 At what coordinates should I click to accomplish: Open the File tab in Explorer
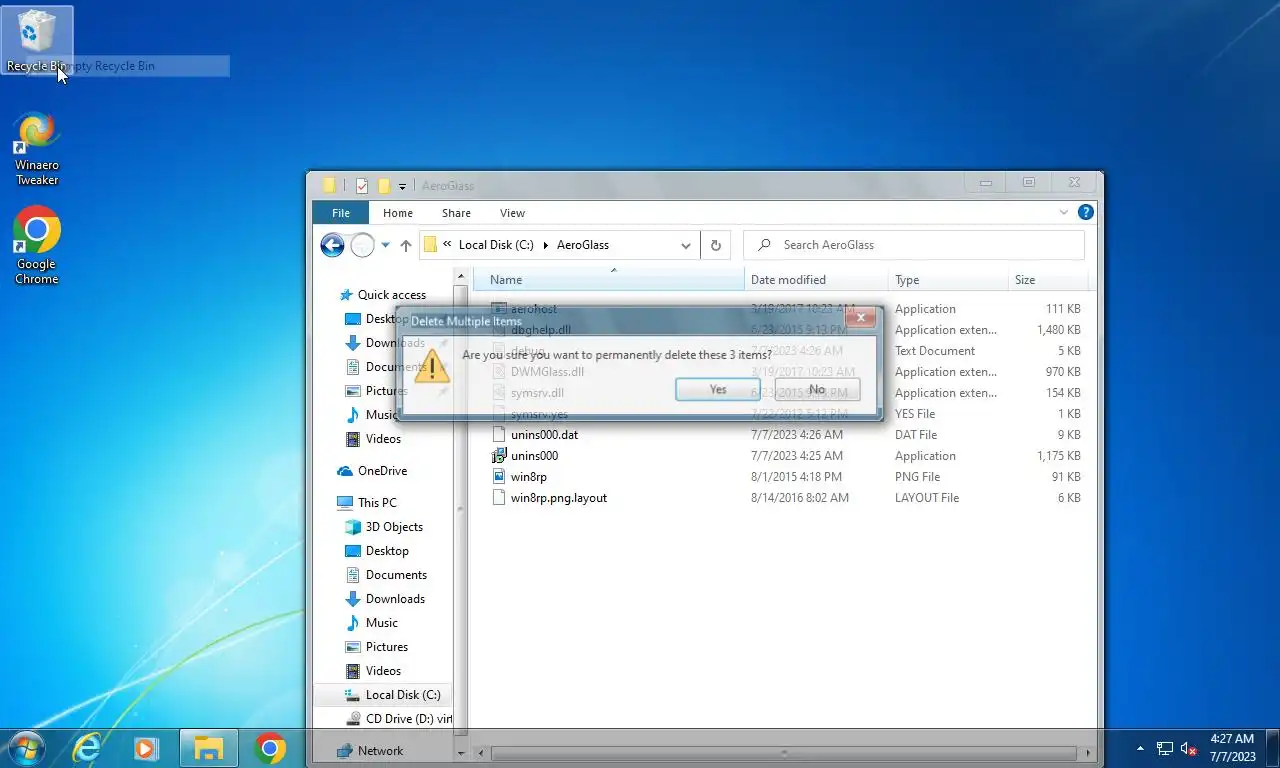tap(341, 213)
